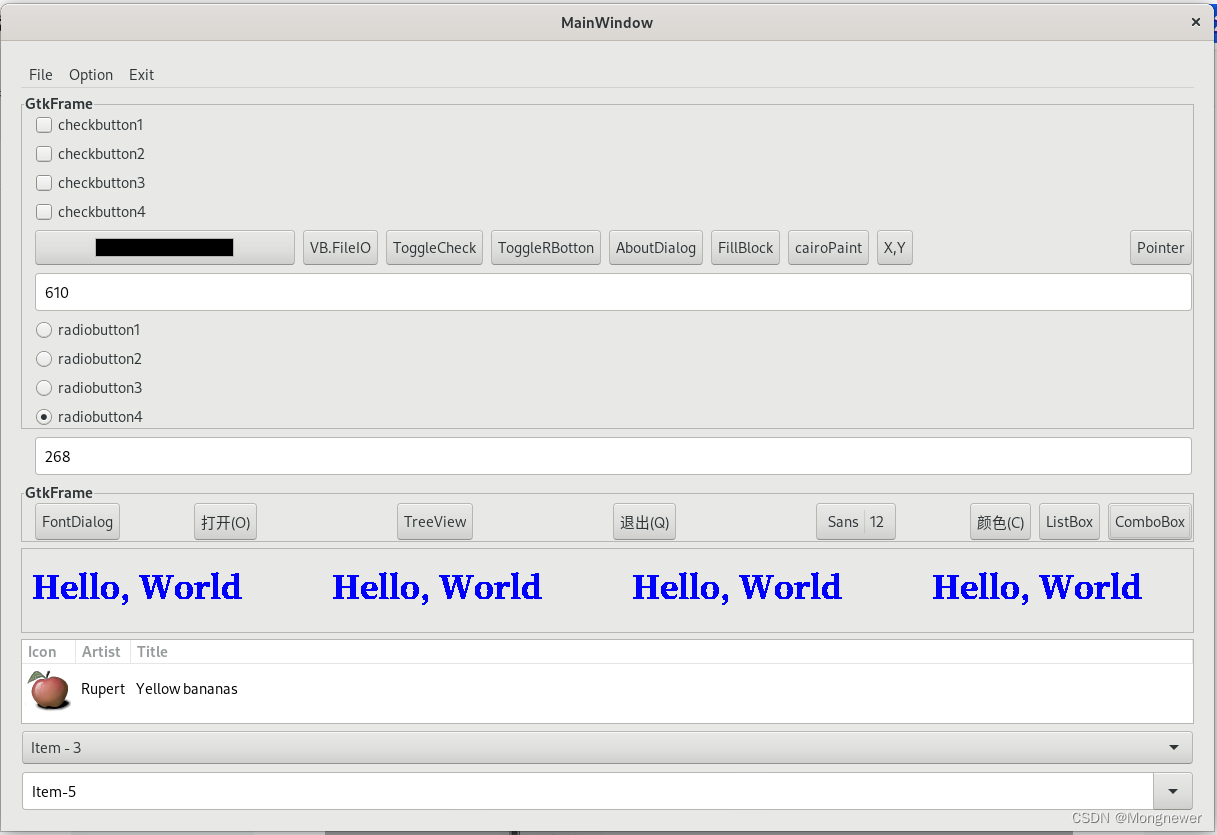Click the 打开(O) button

(225, 521)
